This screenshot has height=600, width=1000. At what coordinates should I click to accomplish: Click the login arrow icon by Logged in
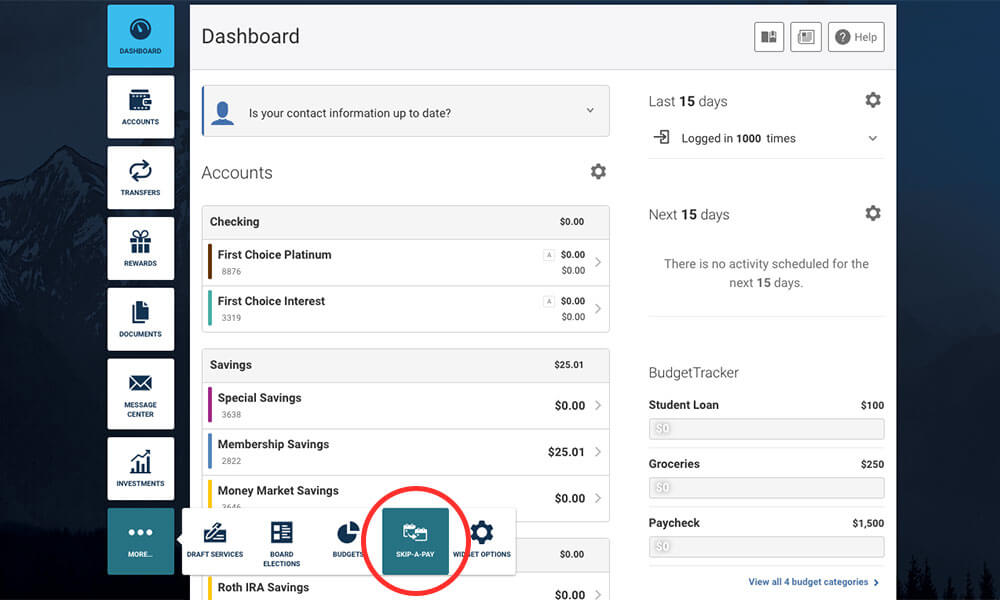coord(661,138)
